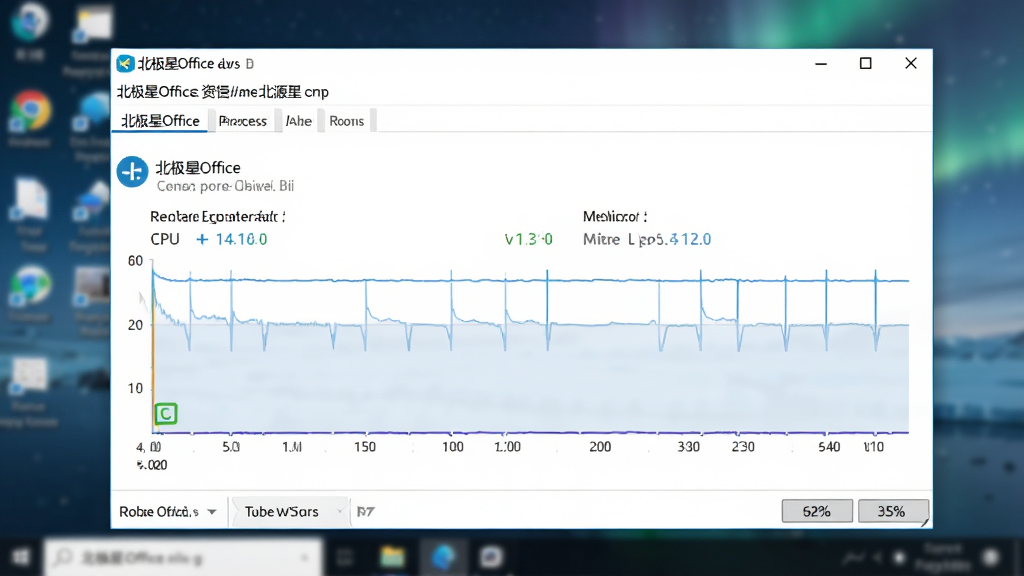Open the Robte Office dropdown
The width and height of the screenshot is (1024, 576).
(x=168, y=511)
